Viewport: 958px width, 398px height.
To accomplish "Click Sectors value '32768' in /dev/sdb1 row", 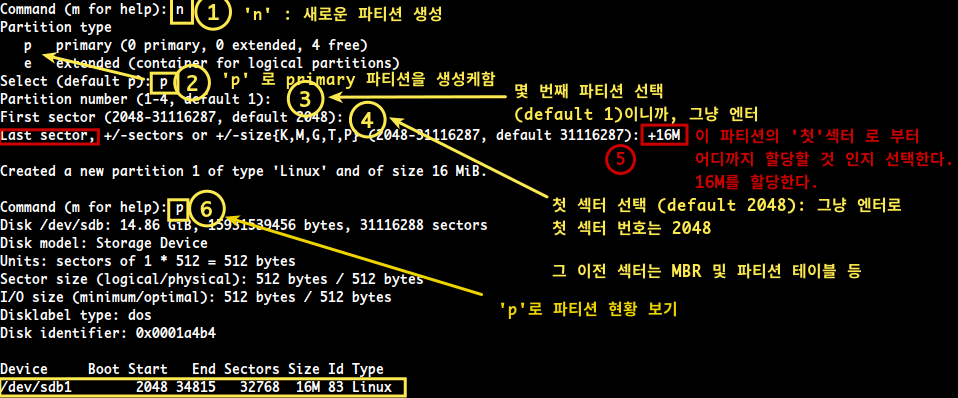I will tap(260, 387).
